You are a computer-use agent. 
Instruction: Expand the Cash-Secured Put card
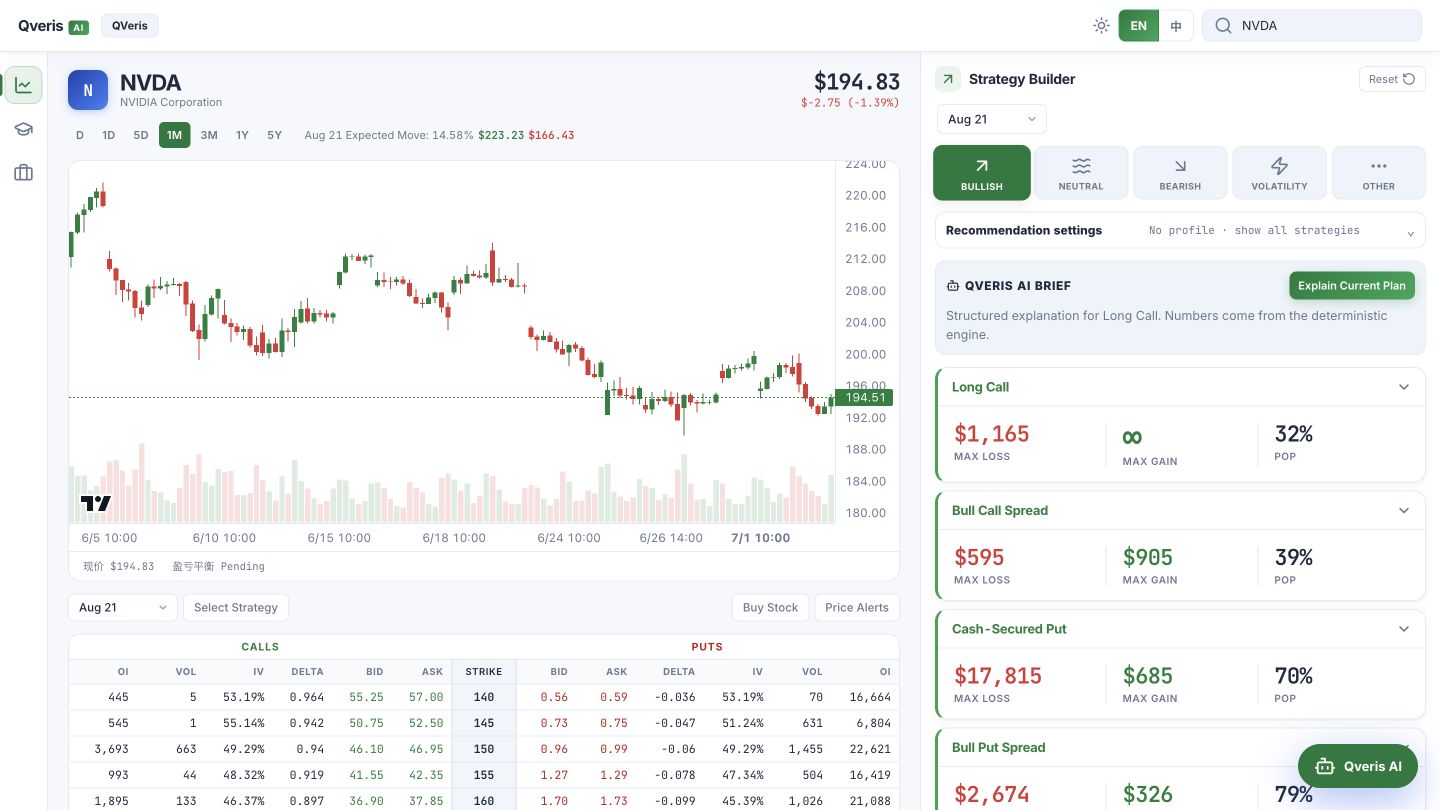pyautogui.click(x=1404, y=629)
